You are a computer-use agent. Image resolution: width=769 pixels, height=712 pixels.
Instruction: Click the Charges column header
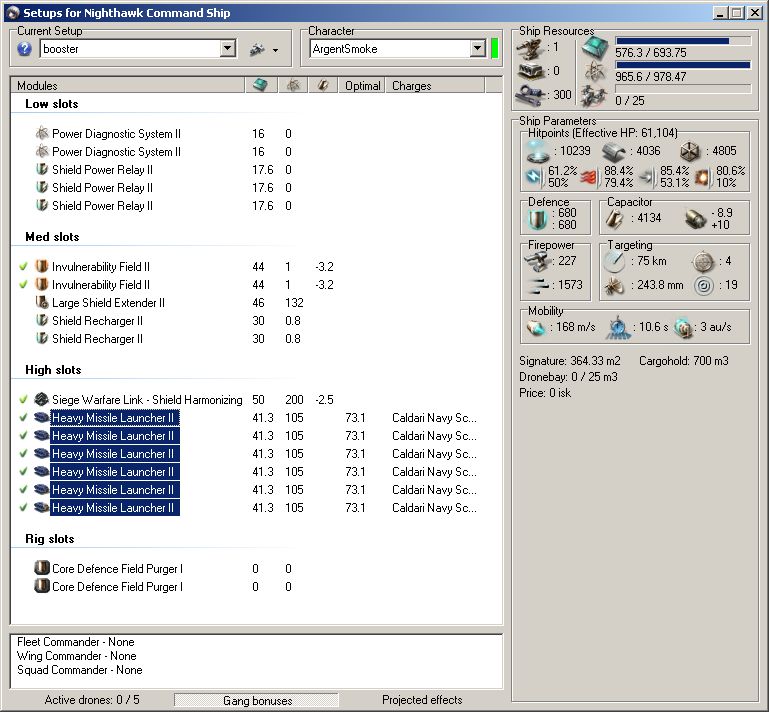point(435,85)
